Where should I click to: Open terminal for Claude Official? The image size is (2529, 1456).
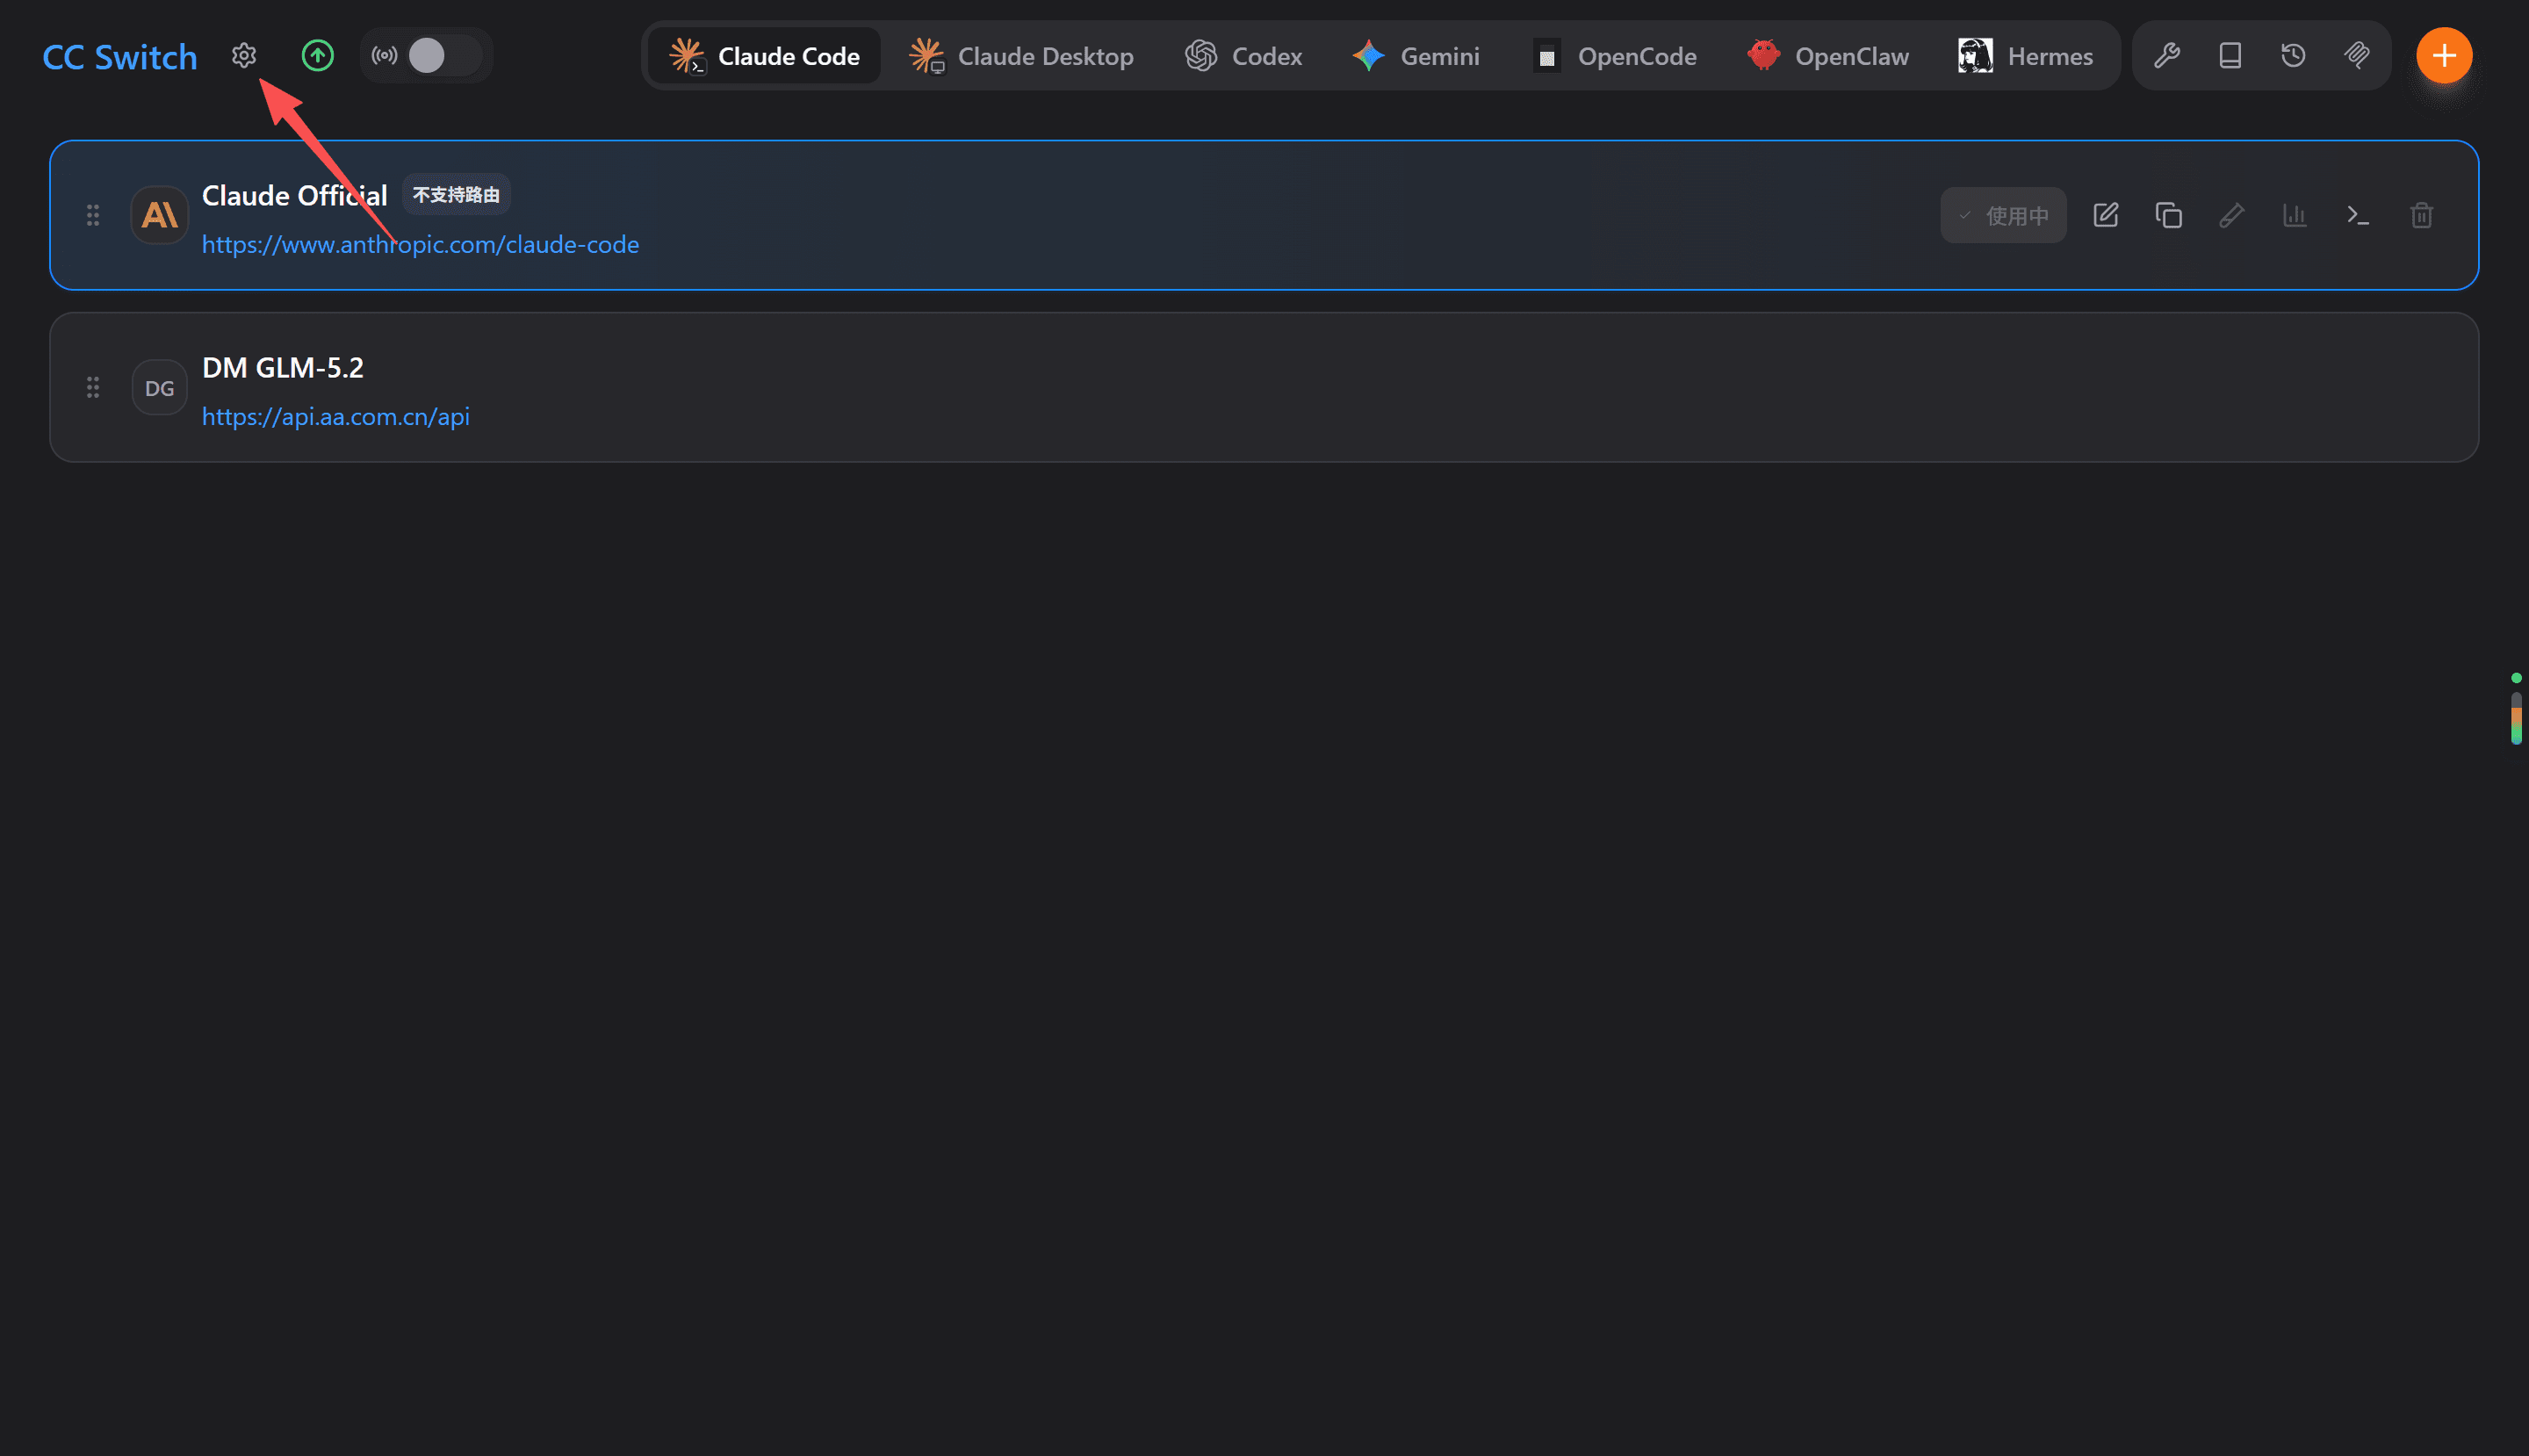[2357, 215]
